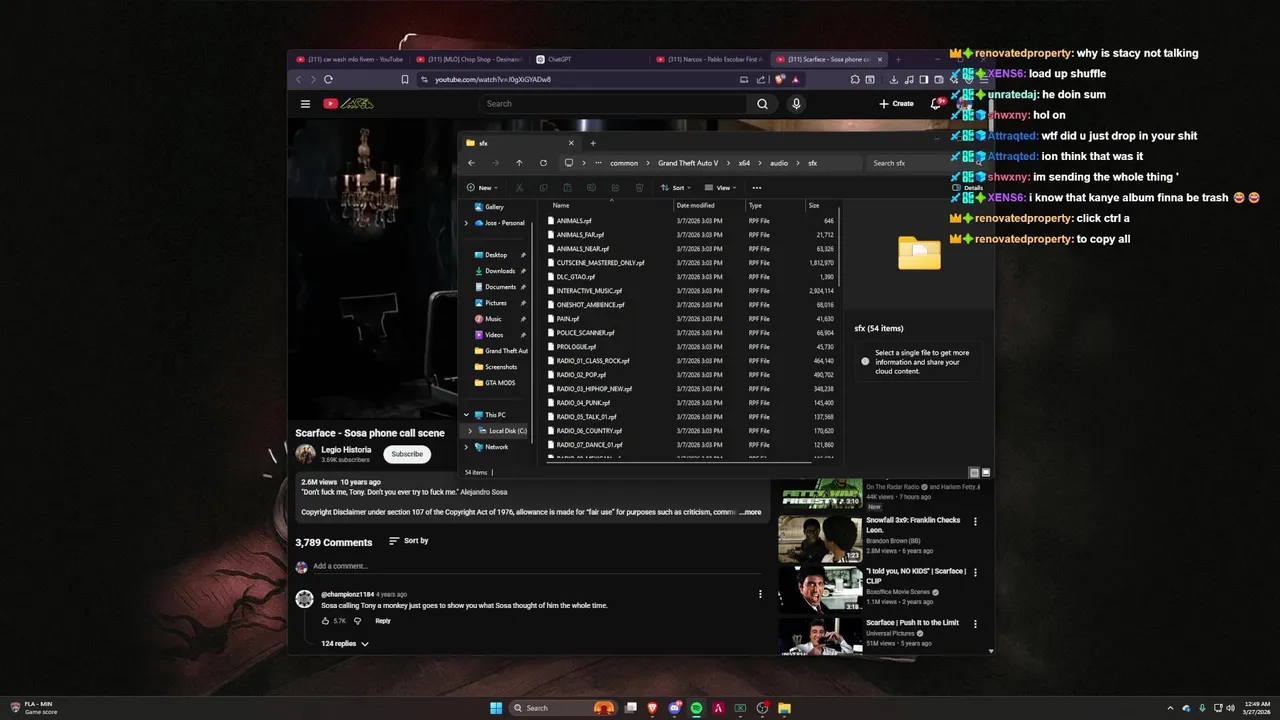This screenshot has height=720, width=1280.
Task: Expand description with ...more link
Action: click(x=750, y=512)
